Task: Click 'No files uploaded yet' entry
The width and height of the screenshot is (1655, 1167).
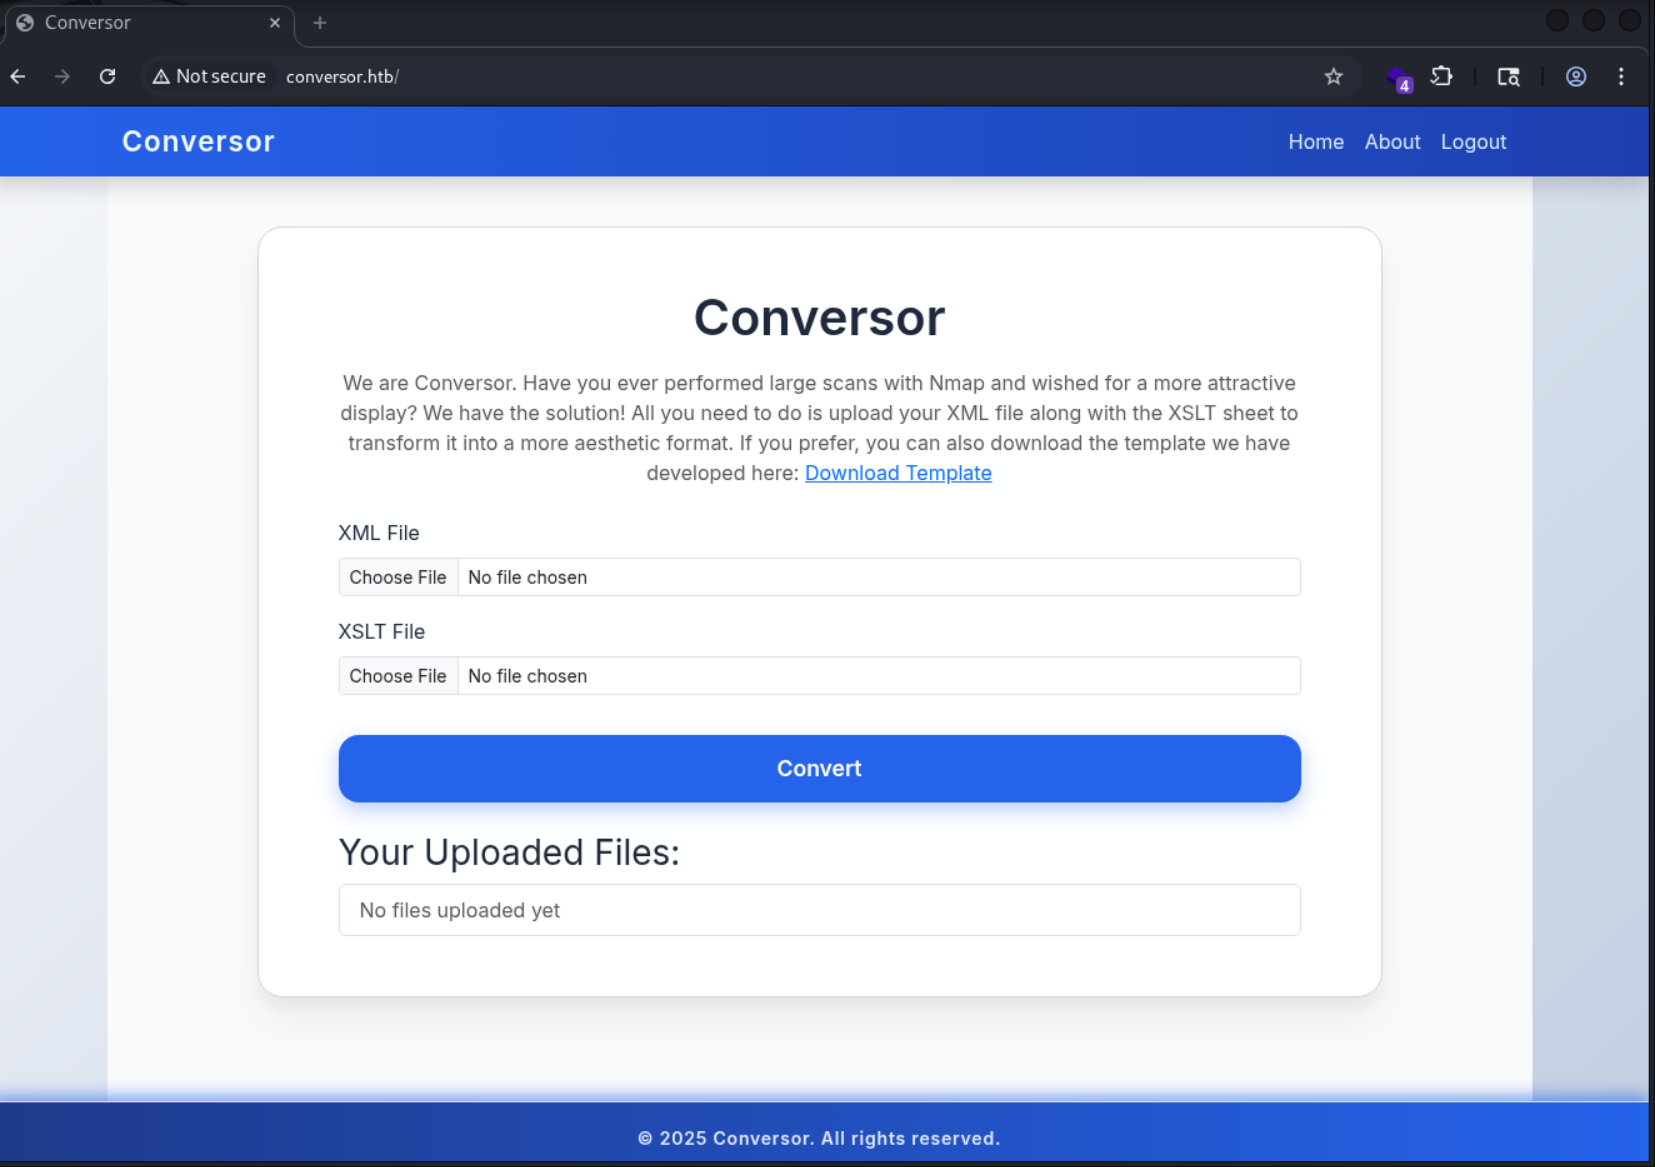Action: click(819, 910)
